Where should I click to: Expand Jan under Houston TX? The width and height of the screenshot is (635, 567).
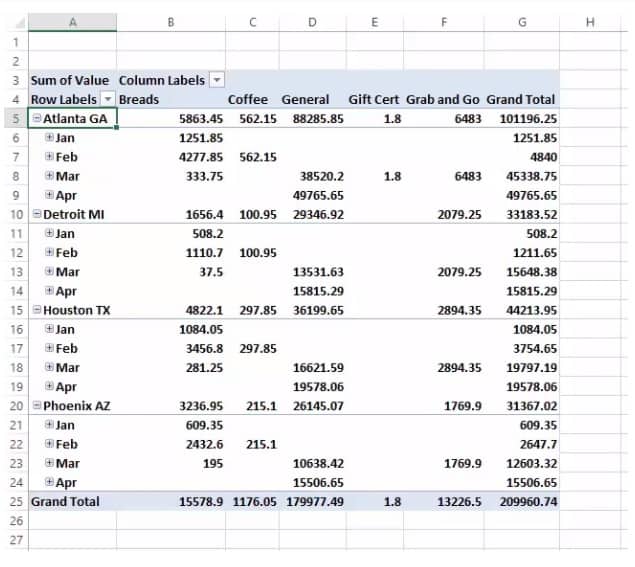pyautogui.click(x=49, y=328)
